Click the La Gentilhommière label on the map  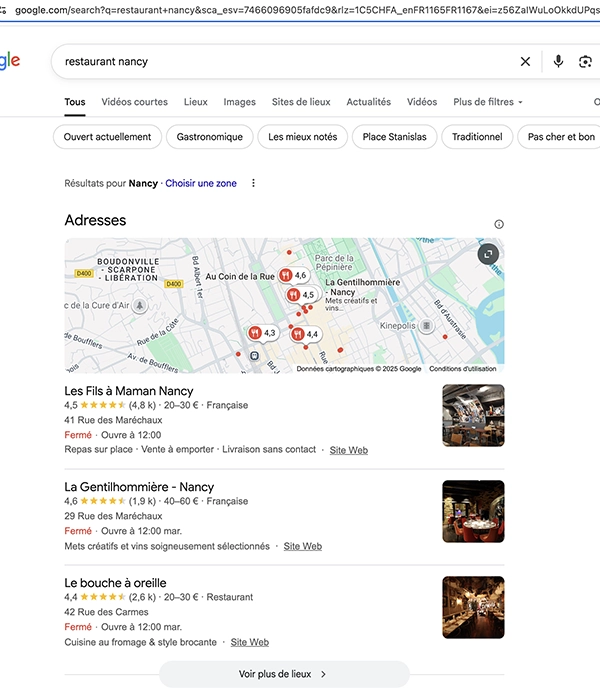(362, 287)
